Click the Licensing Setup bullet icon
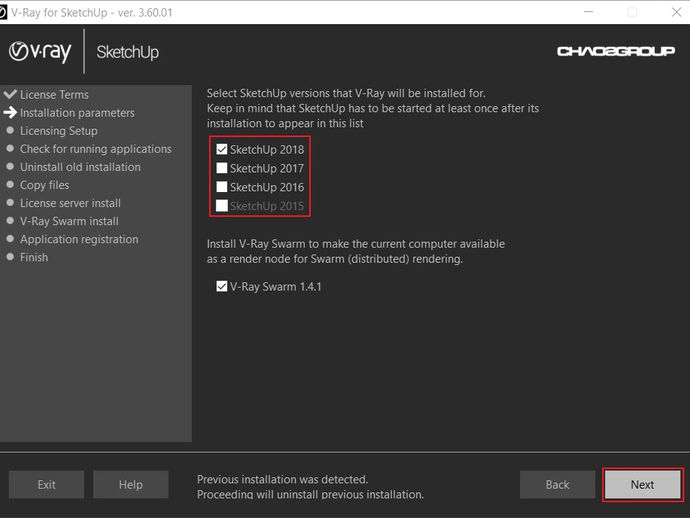The height and width of the screenshot is (518, 690). pos(10,130)
